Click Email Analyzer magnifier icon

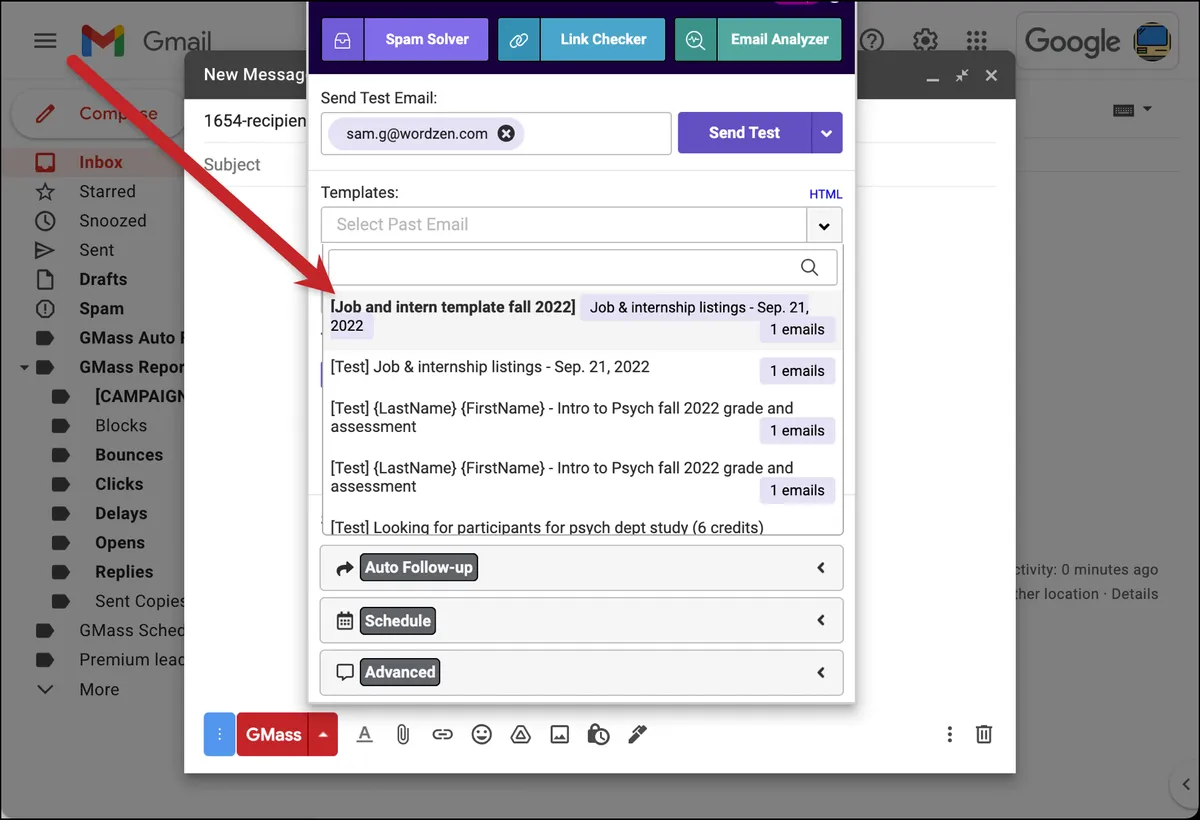[x=695, y=40]
